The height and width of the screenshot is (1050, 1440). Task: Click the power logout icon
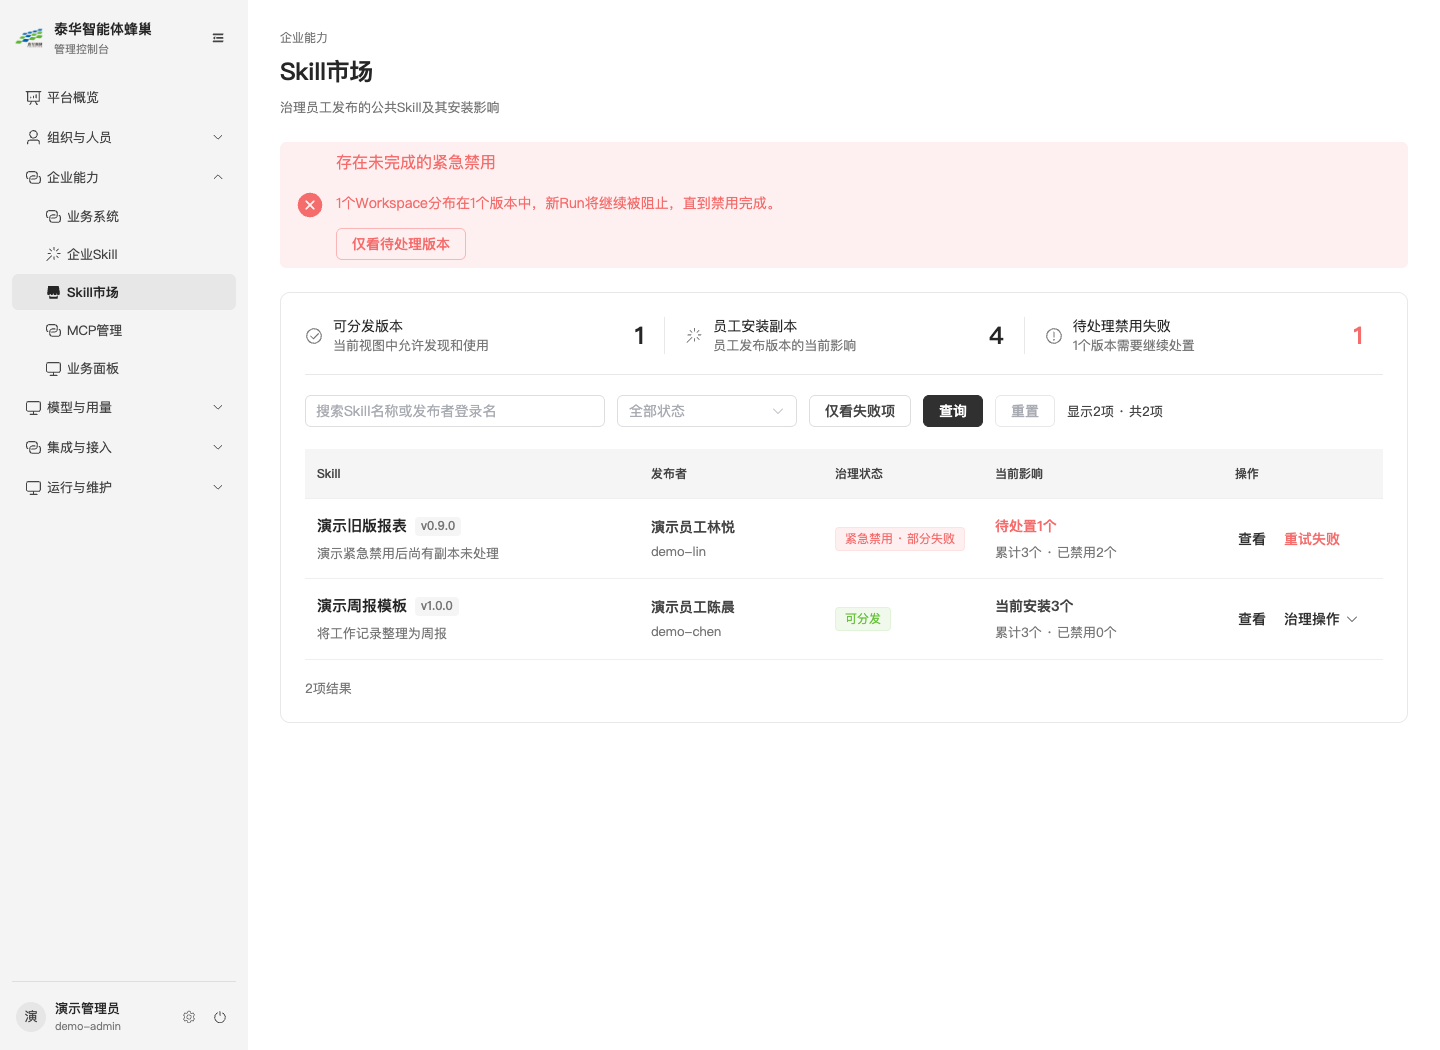220,1017
